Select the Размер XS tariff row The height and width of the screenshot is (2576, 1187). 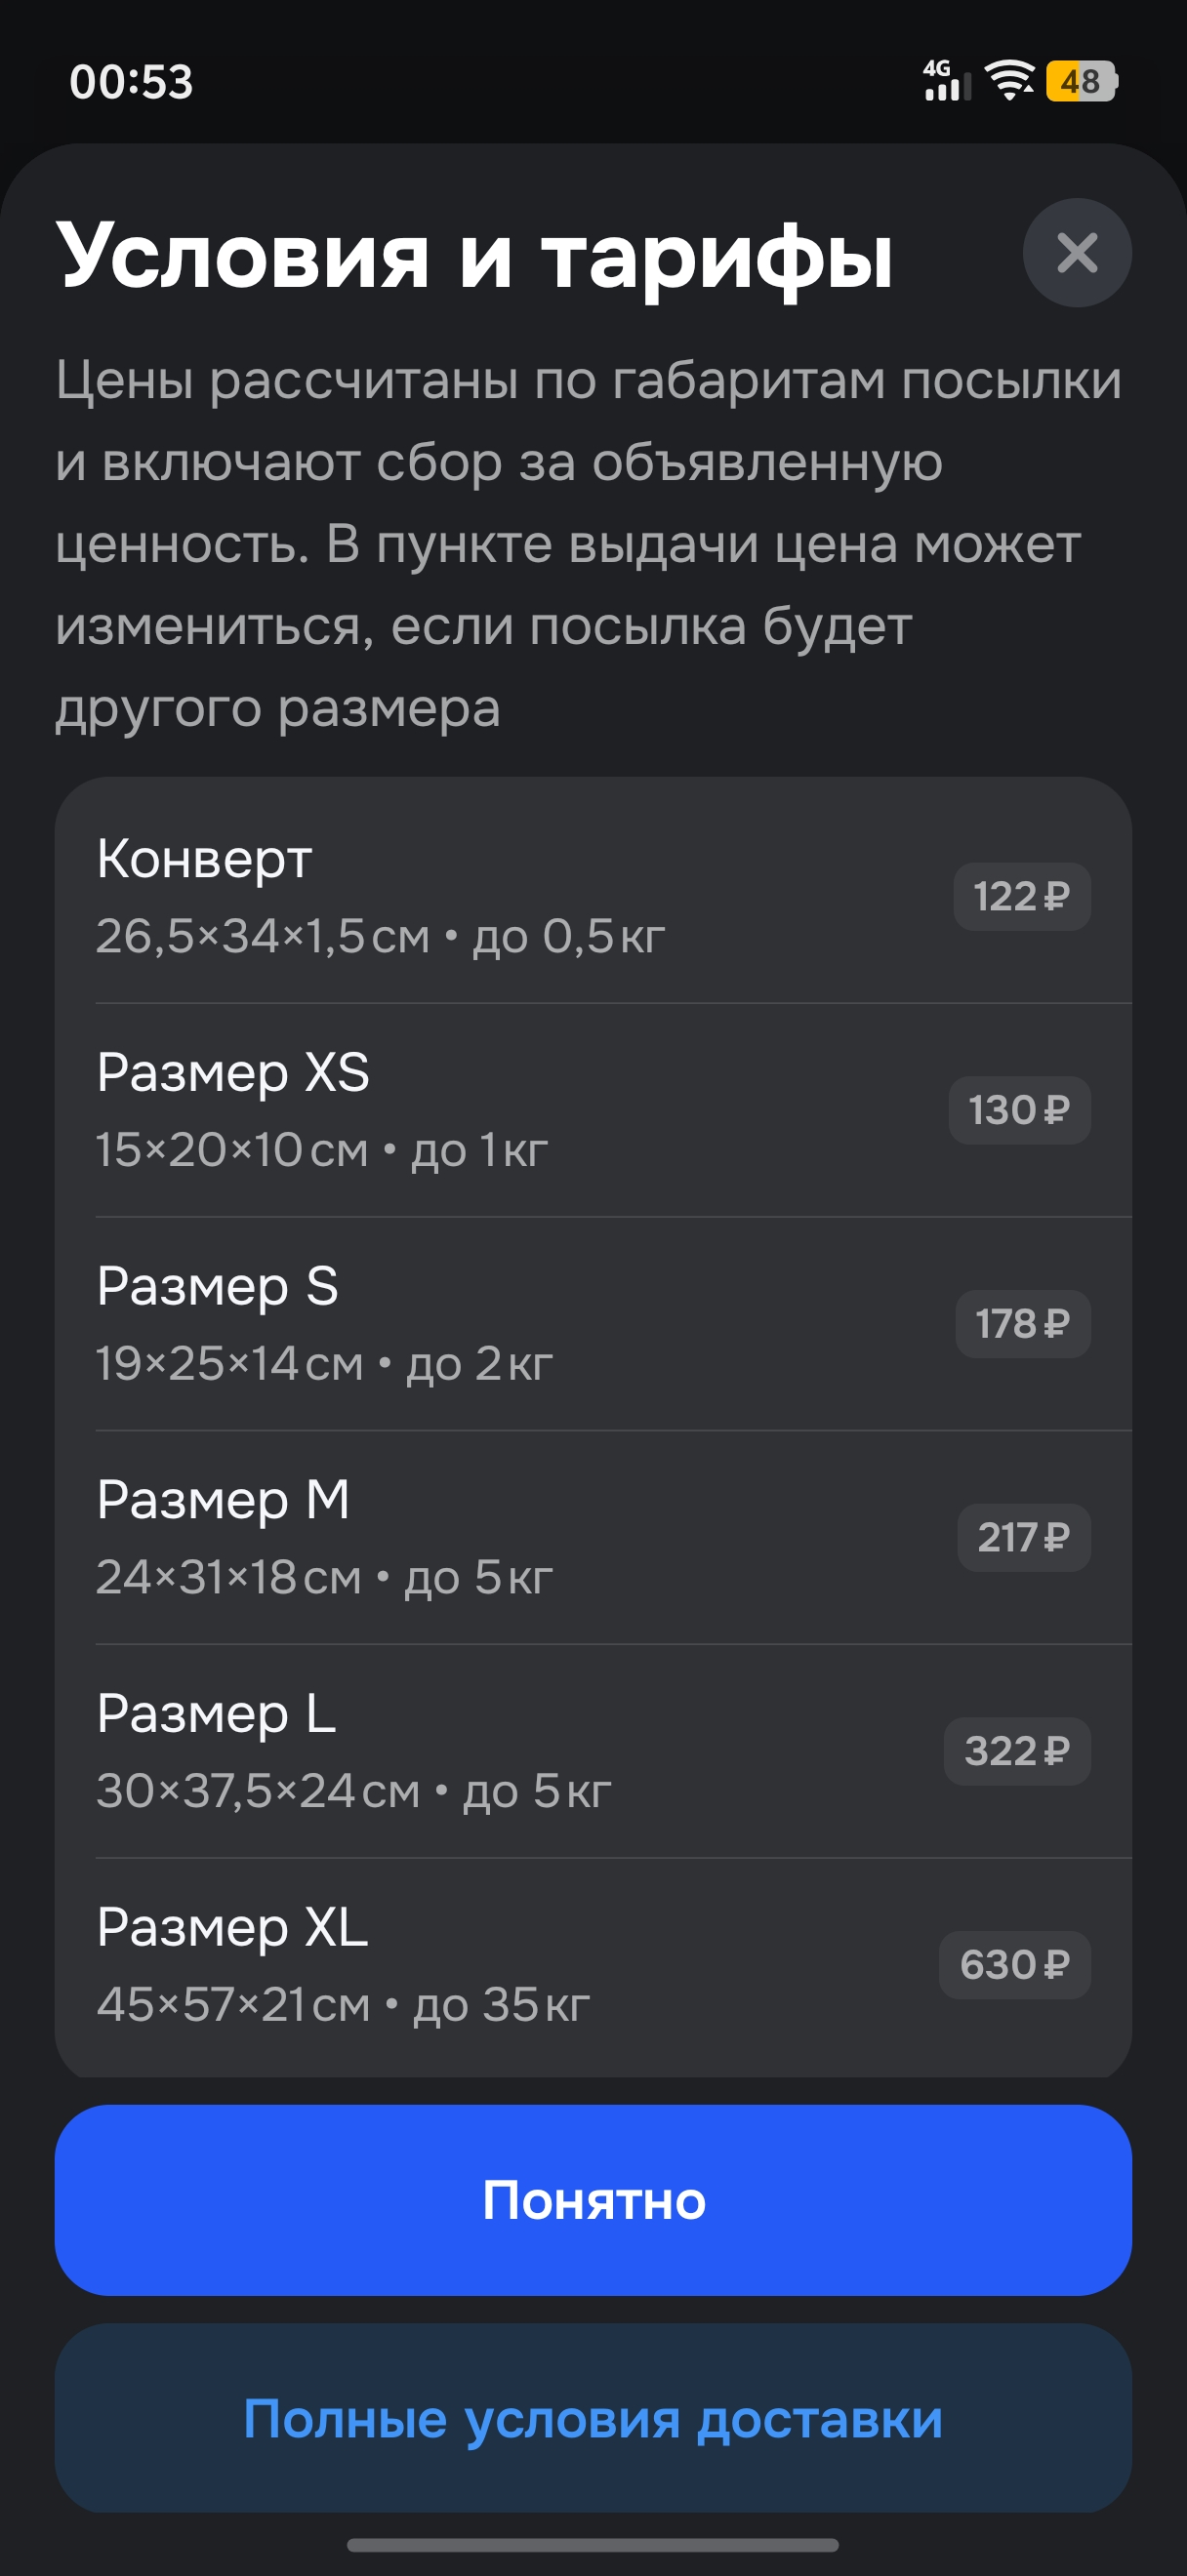(x=500, y=1110)
